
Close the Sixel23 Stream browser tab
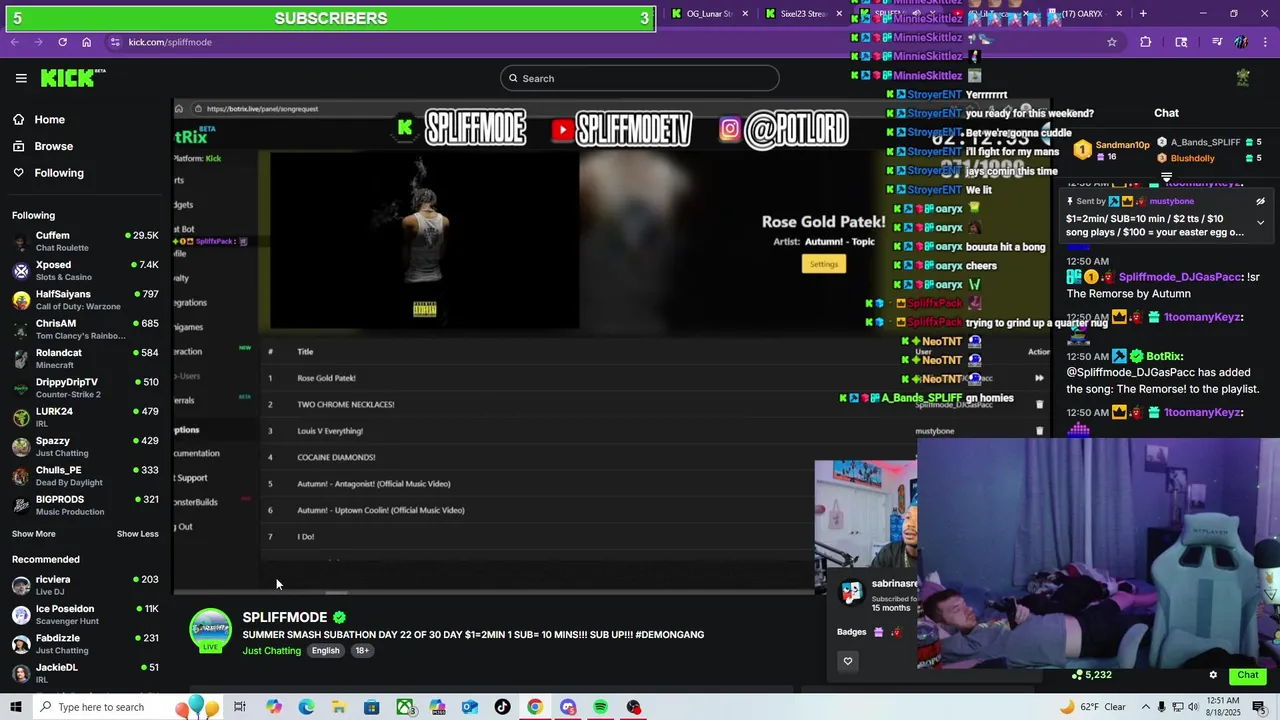(x=839, y=14)
